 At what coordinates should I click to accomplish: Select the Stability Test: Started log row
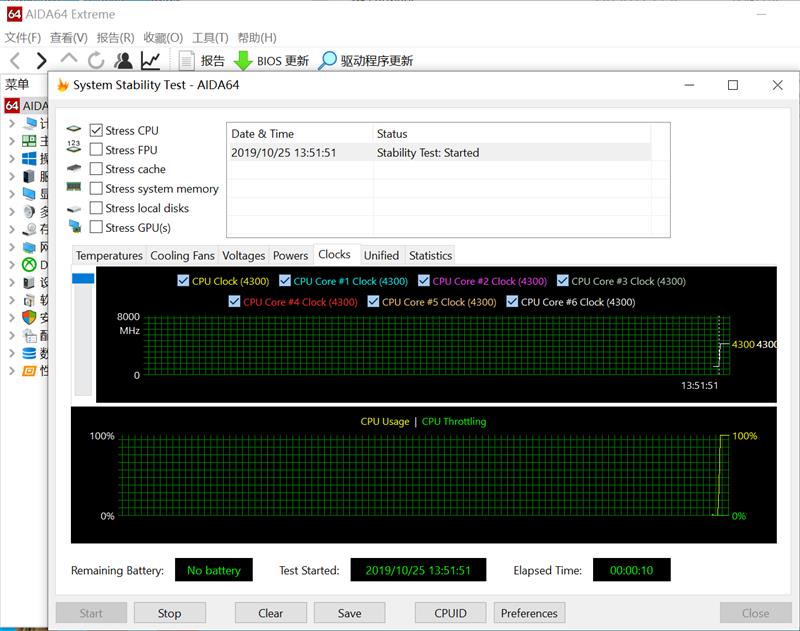(x=439, y=153)
